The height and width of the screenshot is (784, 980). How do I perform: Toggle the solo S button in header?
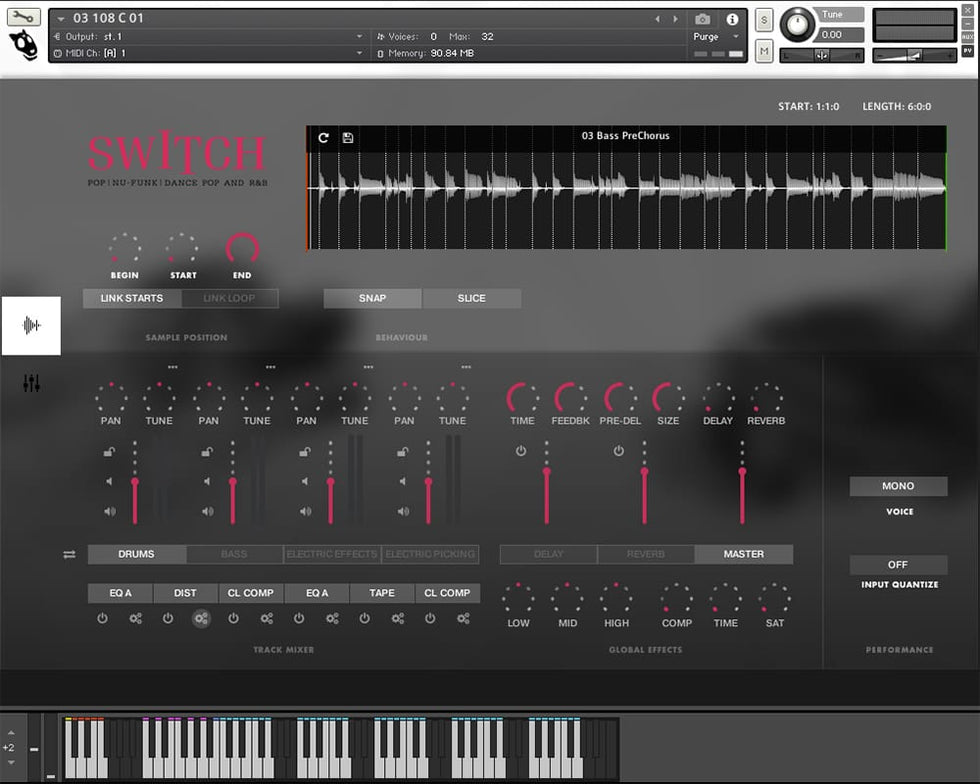click(764, 20)
